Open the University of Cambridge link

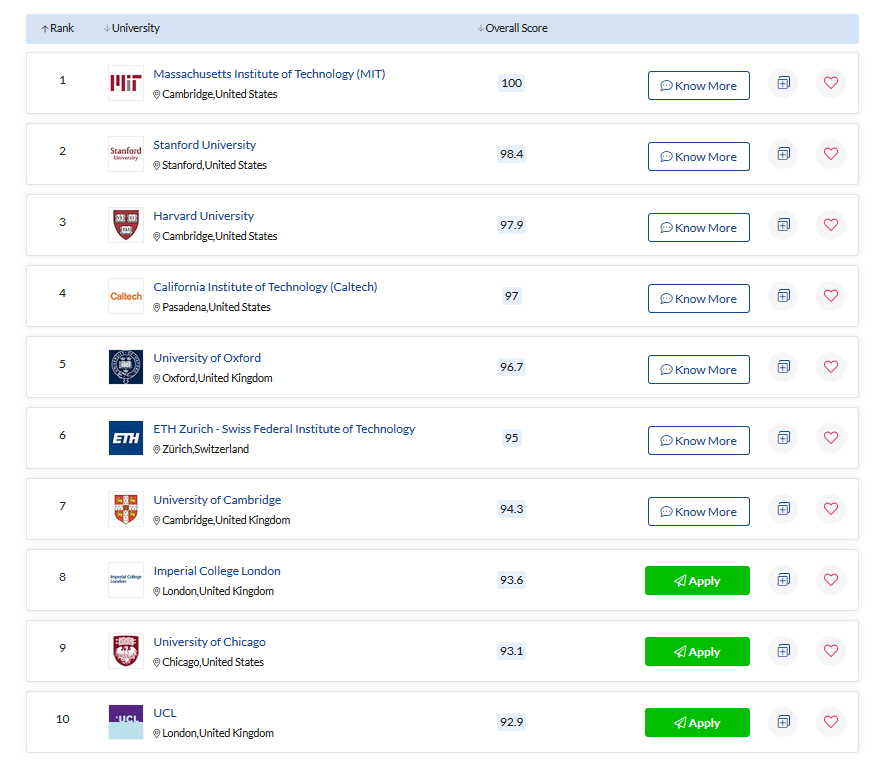[217, 500]
